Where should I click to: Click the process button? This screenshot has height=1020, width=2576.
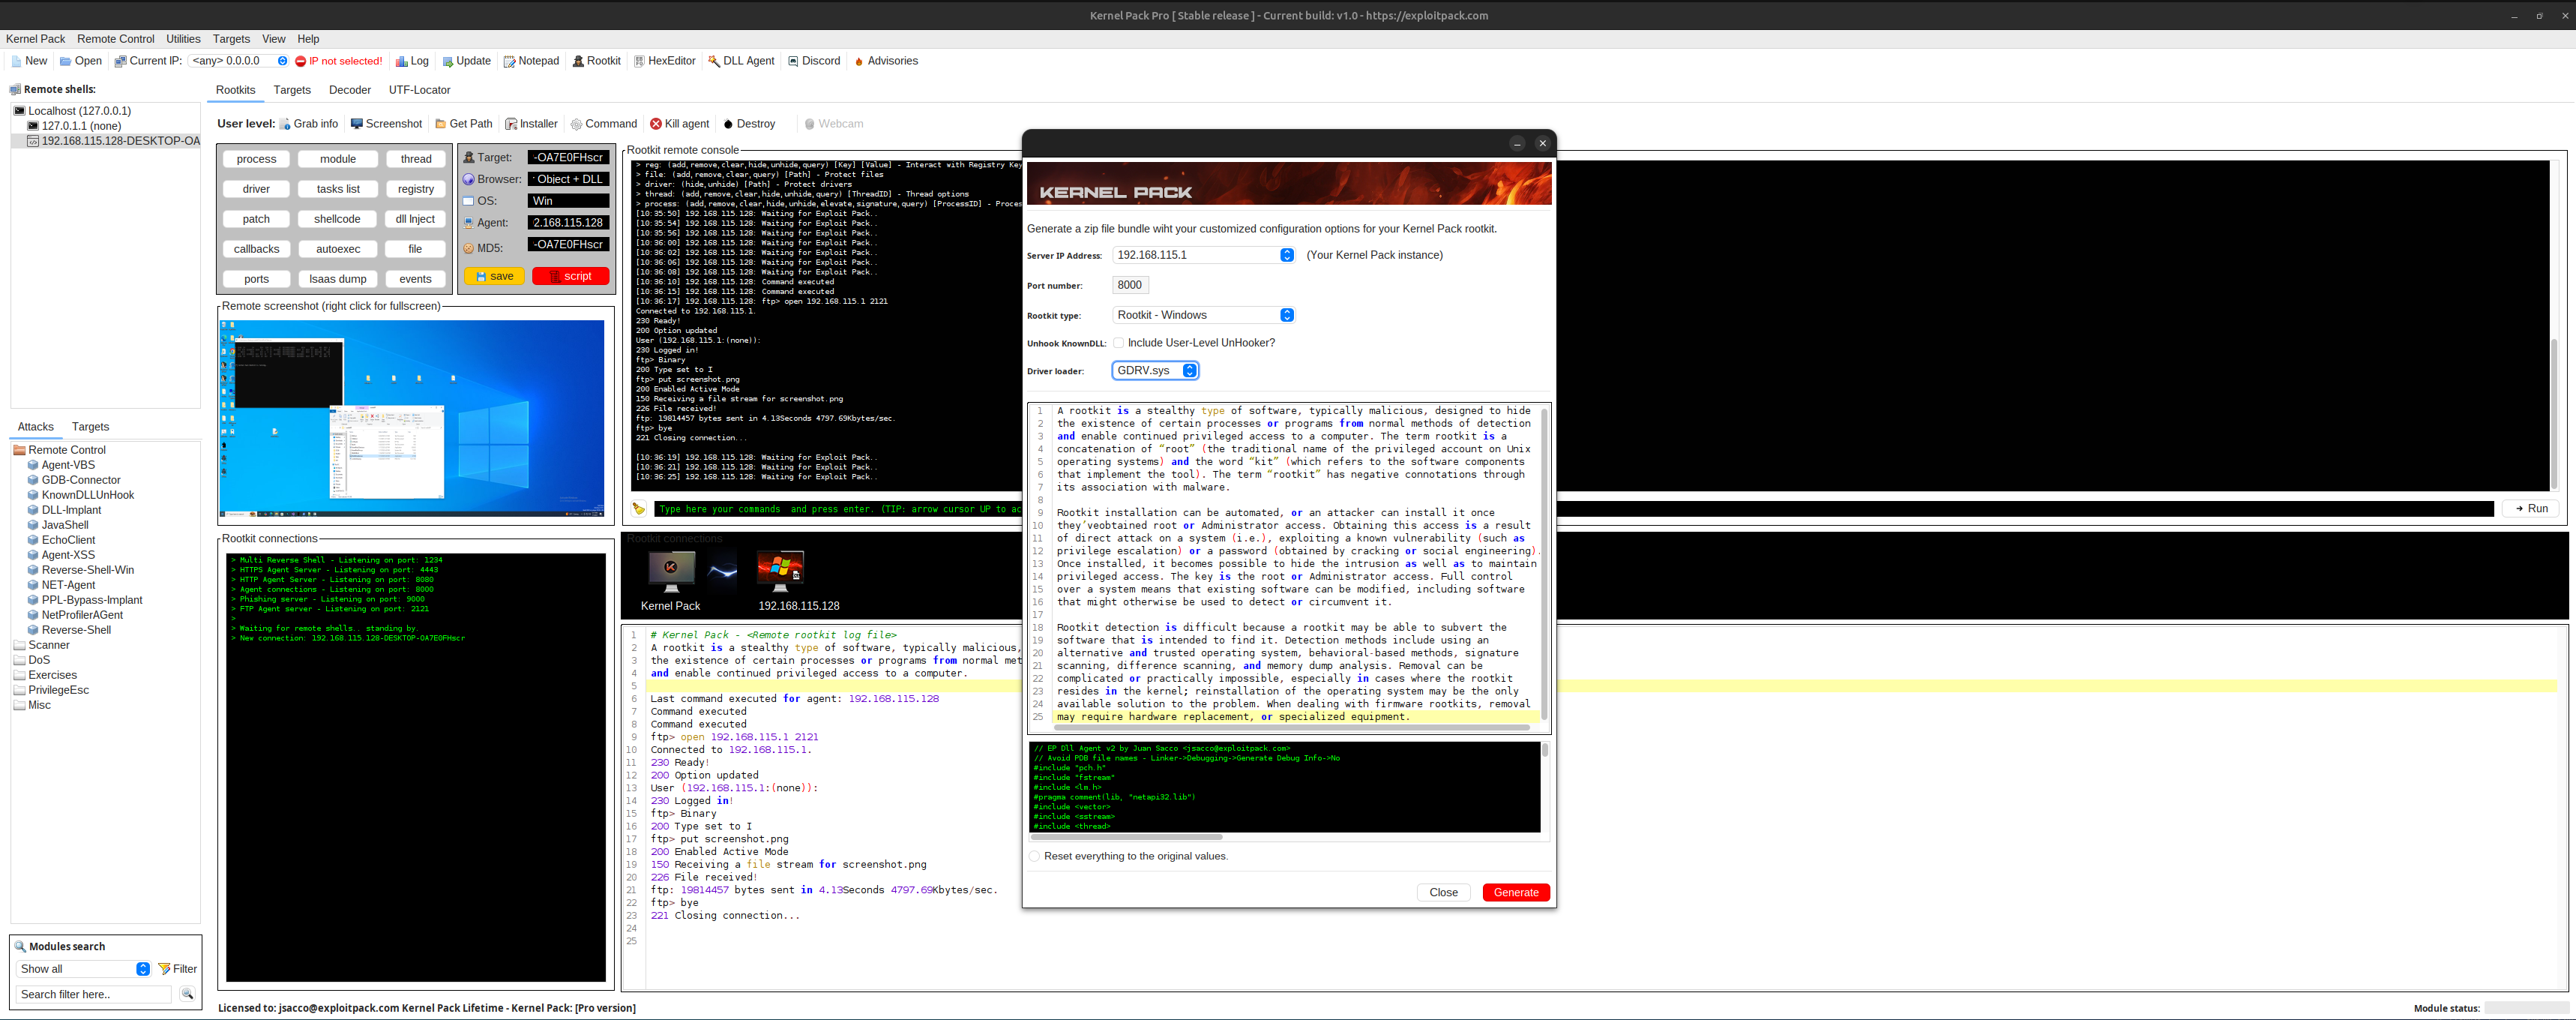(x=256, y=159)
